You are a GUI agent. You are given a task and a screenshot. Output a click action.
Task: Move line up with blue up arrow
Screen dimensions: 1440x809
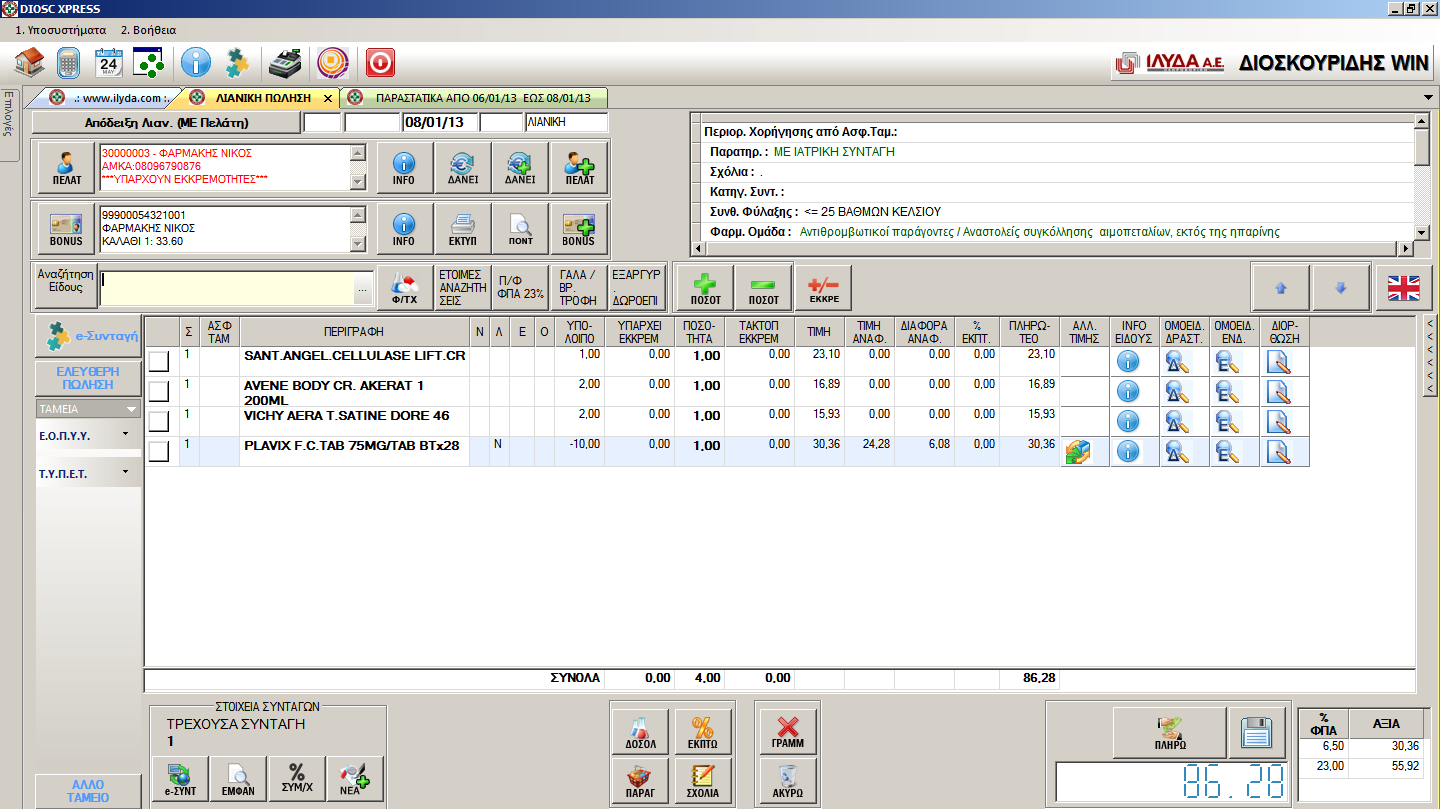tap(1281, 288)
